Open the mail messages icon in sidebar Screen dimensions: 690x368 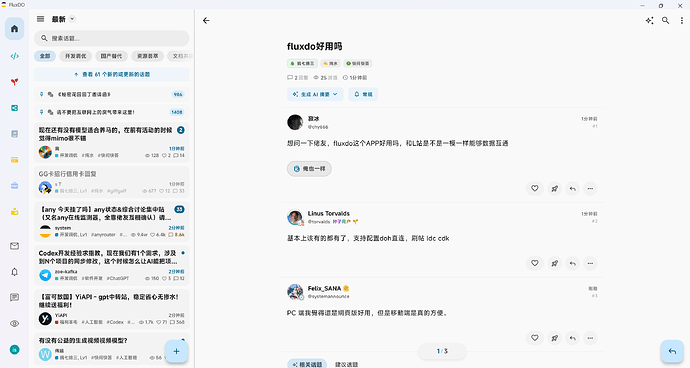pos(15,246)
